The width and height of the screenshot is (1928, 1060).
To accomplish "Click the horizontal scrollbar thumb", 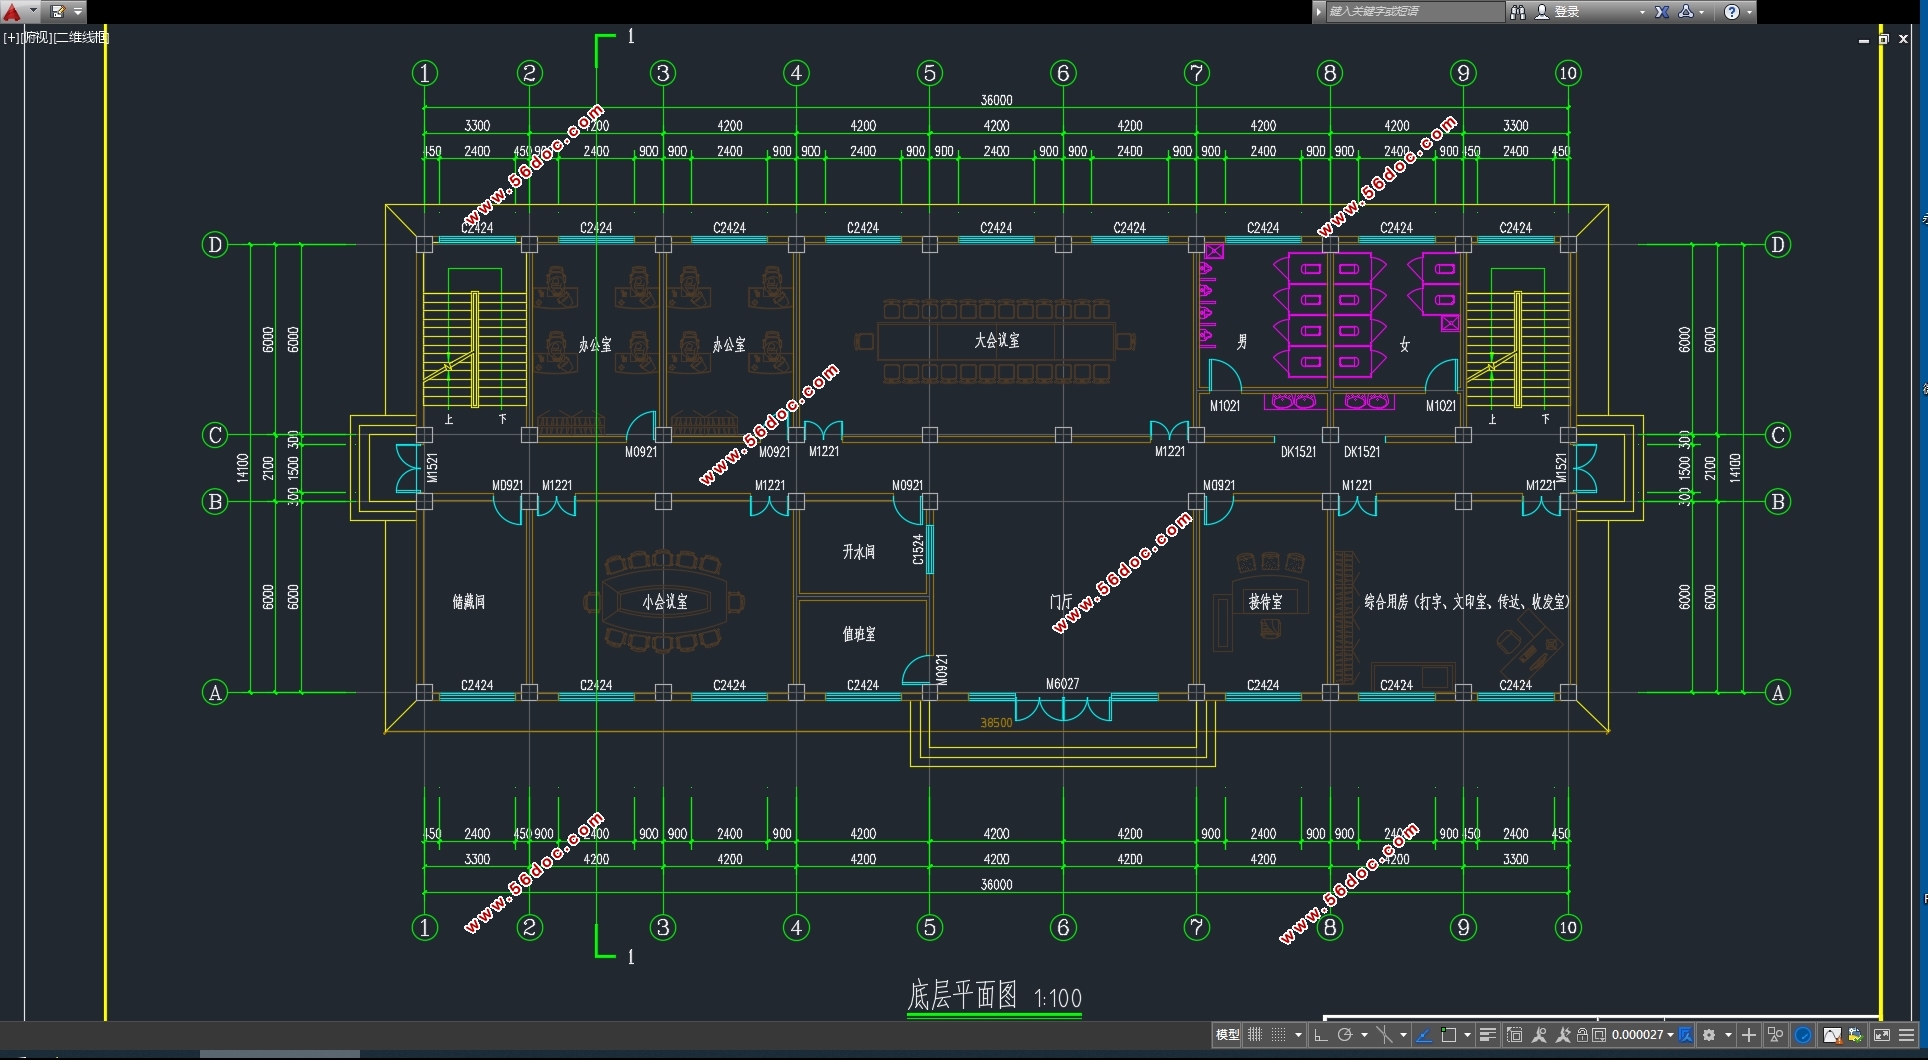I will [x=279, y=1054].
